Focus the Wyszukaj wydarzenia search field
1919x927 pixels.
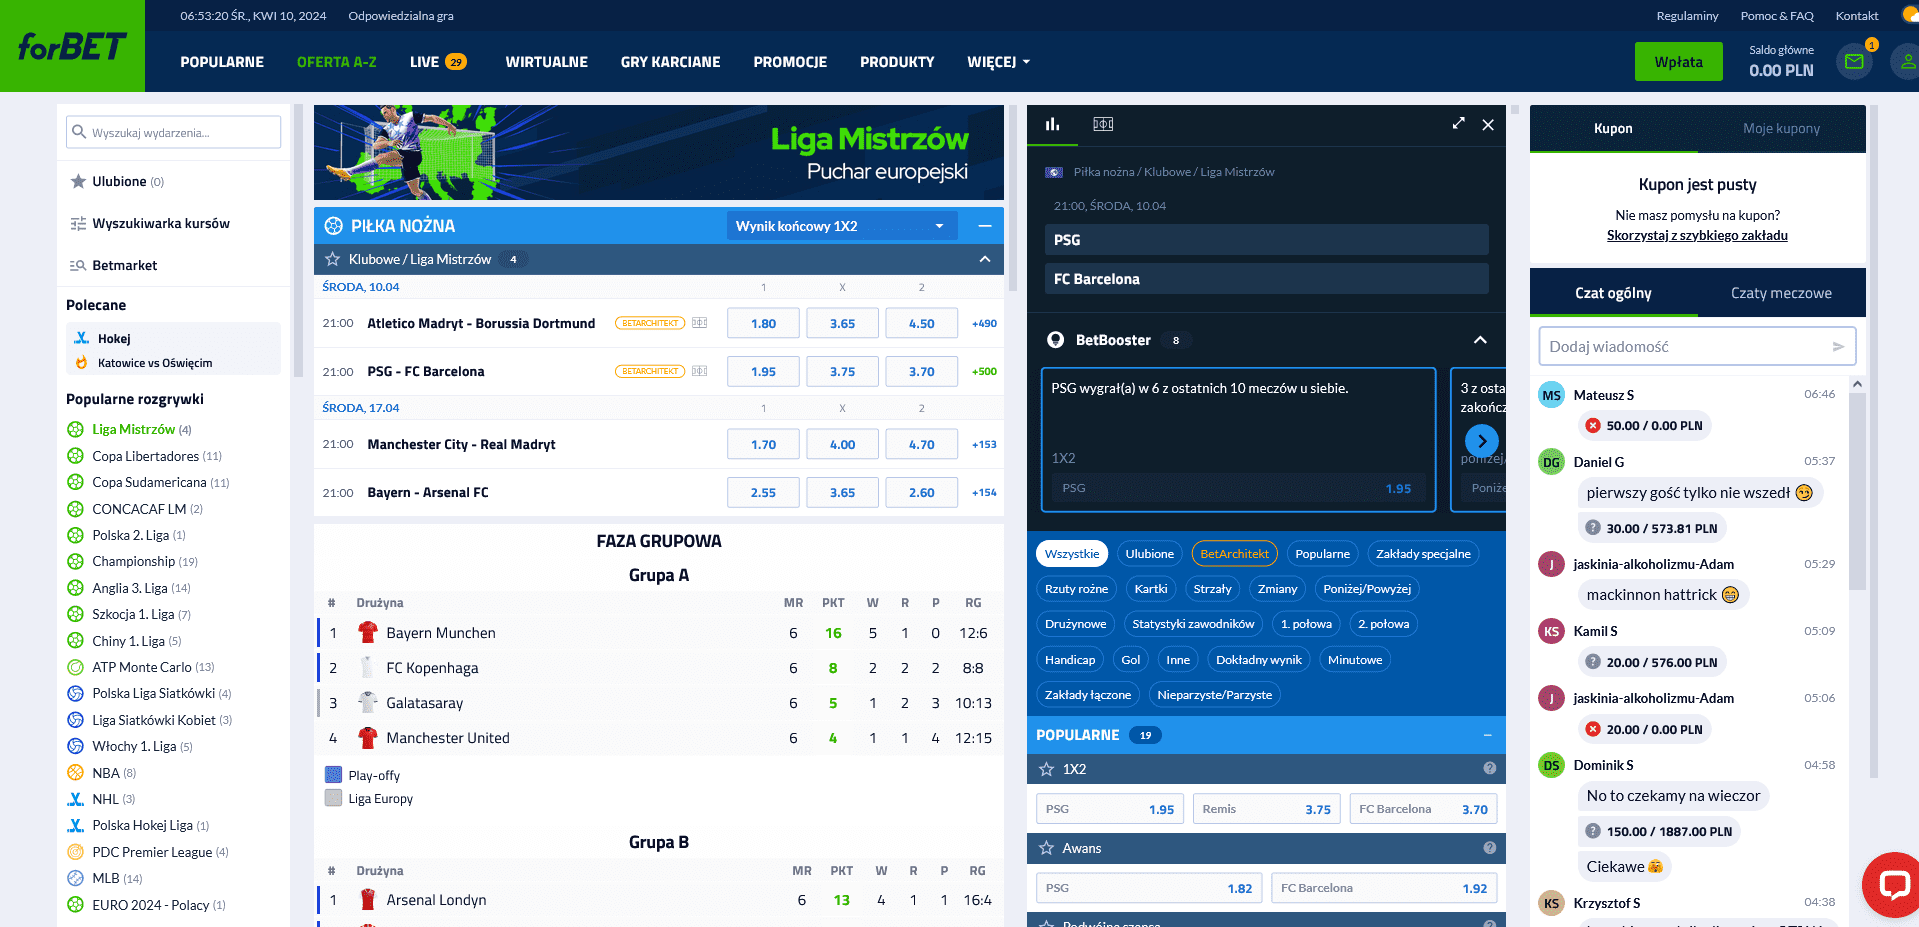[173, 132]
